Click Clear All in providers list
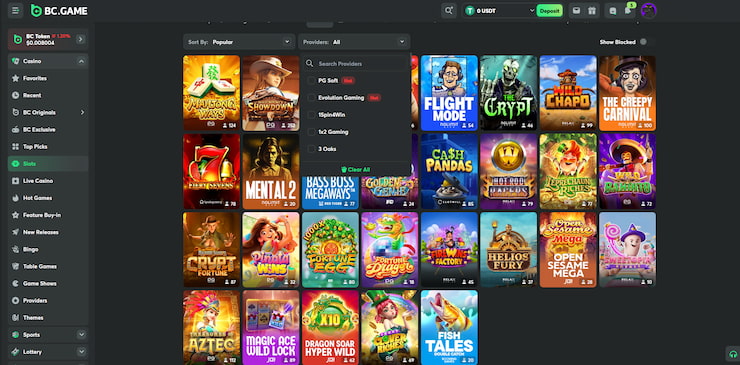Image resolution: width=740 pixels, height=365 pixels. click(x=355, y=170)
